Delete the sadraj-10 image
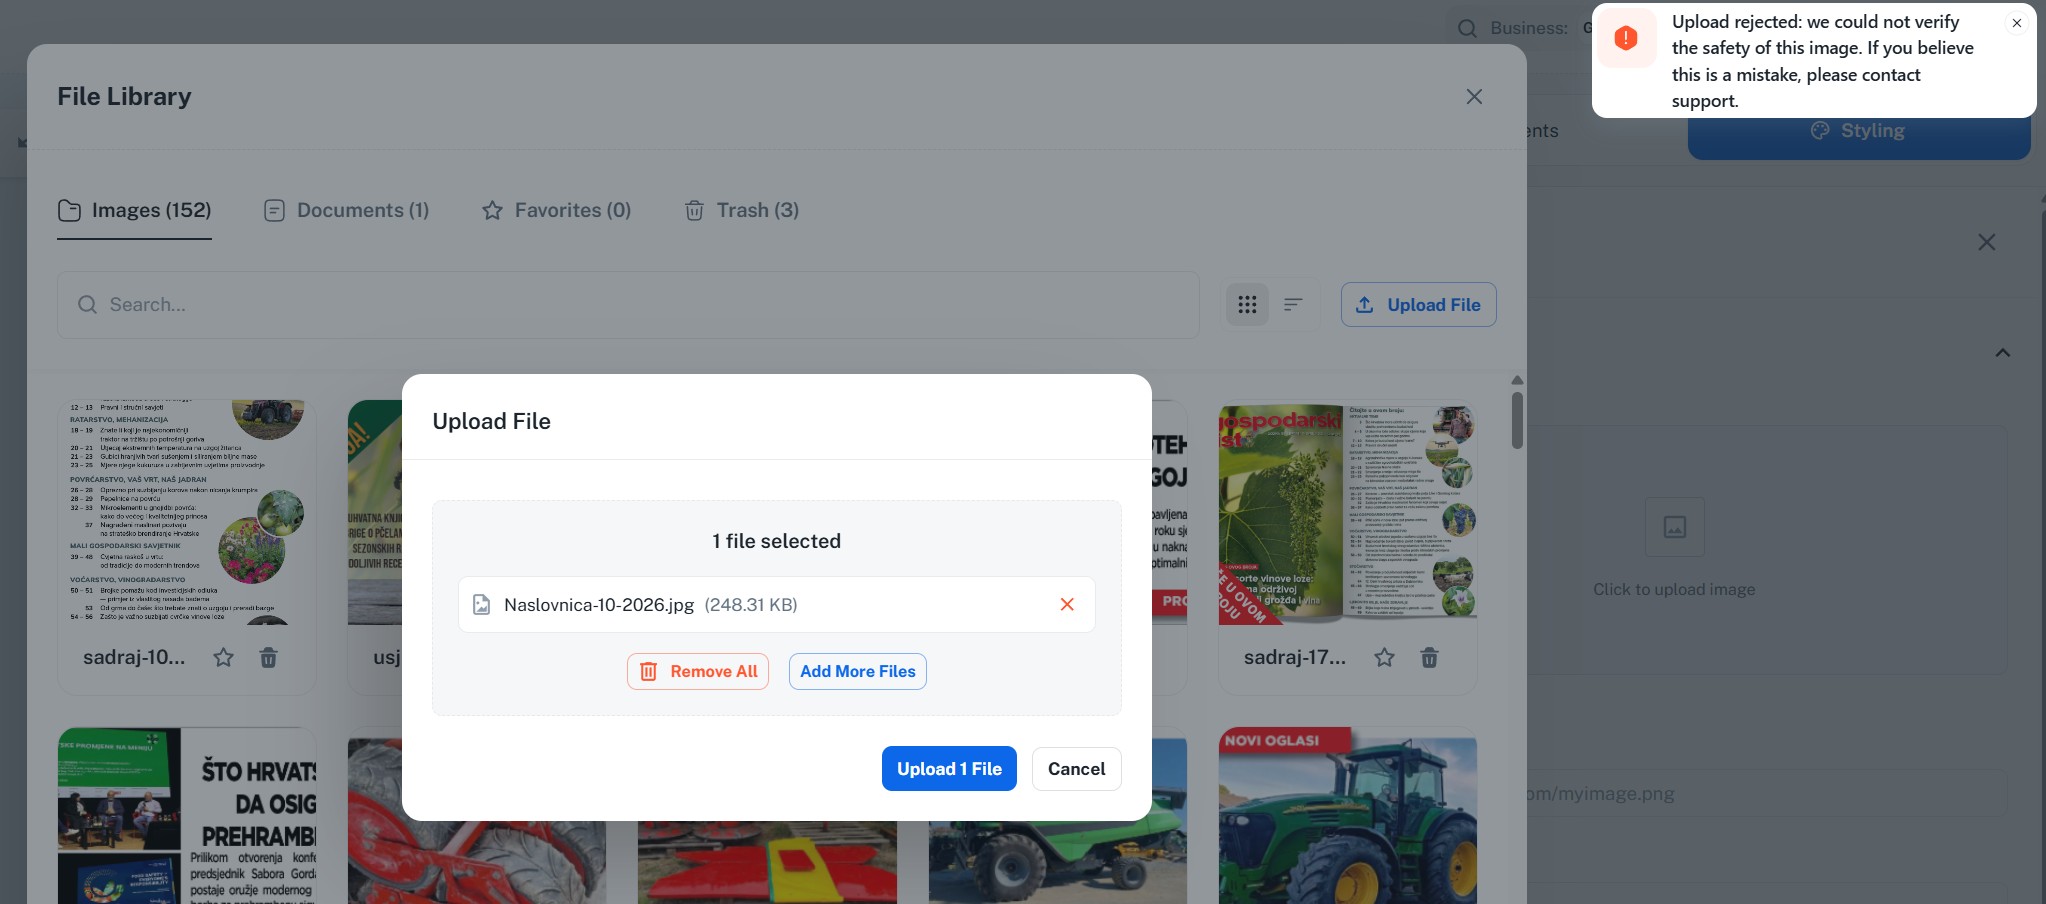2046x904 pixels. point(268,657)
